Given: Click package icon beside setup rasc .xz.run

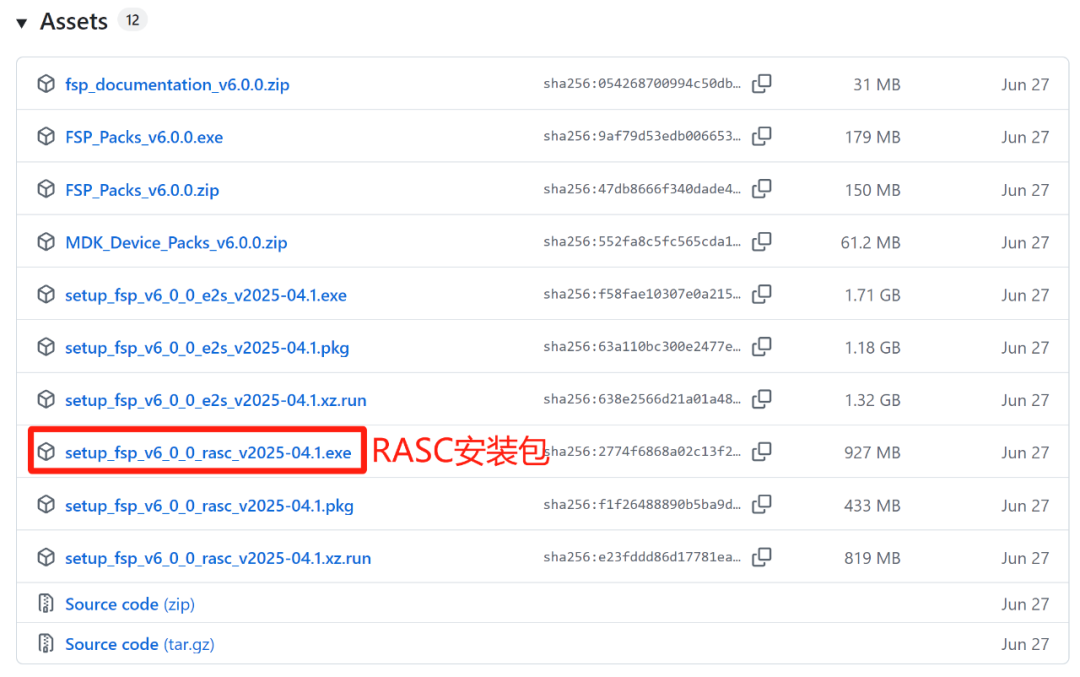Looking at the screenshot, I should [x=46, y=557].
